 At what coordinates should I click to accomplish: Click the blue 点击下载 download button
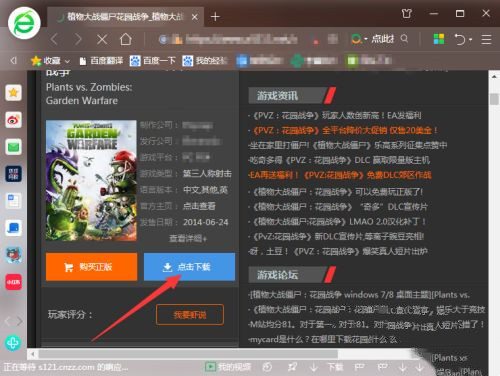(189, 267)
